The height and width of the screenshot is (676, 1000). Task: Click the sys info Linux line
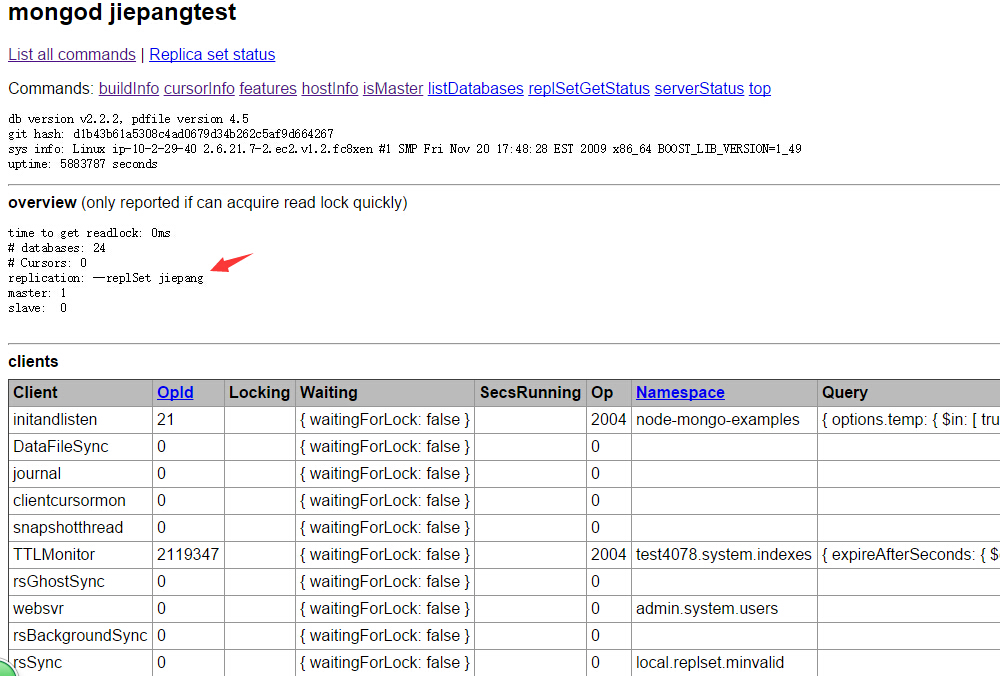[405, 149]
